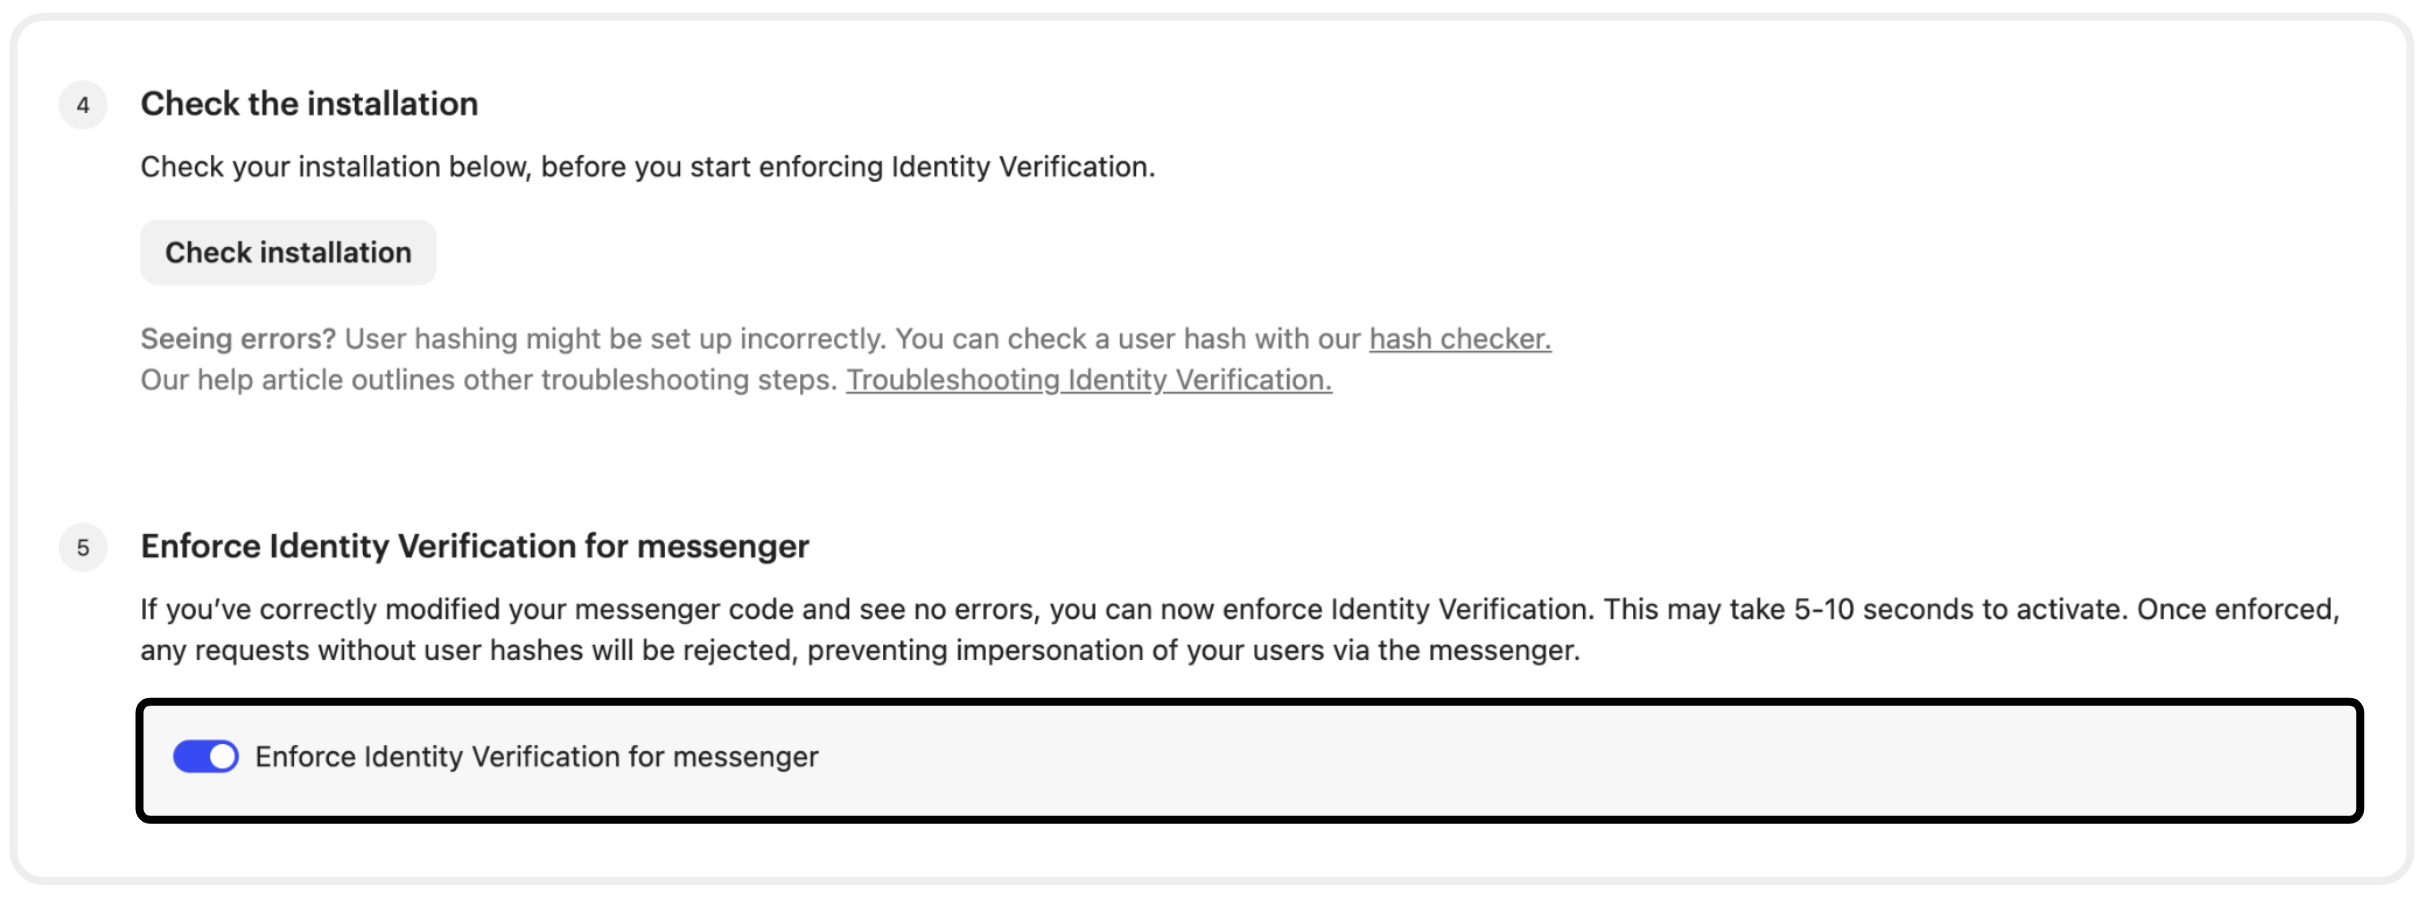Click "before you start enforcing Identity Verification" text
Viewport: 2426px width, 912px height.
[847, 167]
